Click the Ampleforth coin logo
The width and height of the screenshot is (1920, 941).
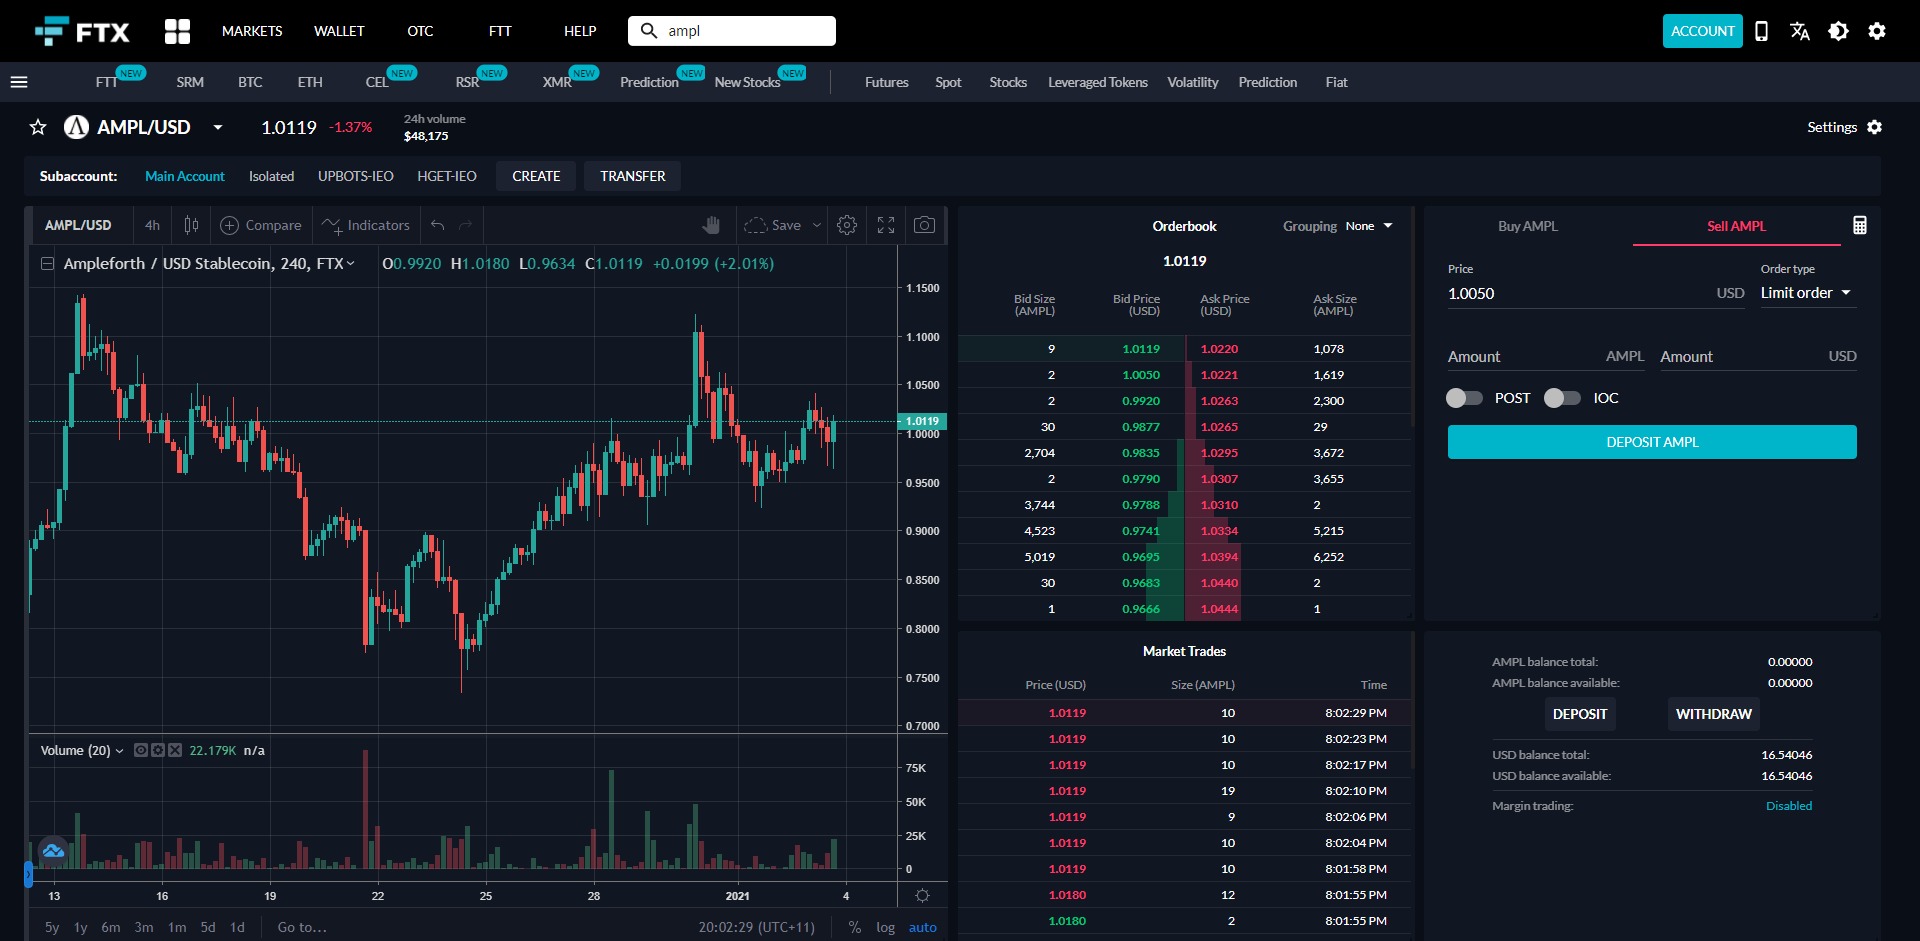click(76, 127)
